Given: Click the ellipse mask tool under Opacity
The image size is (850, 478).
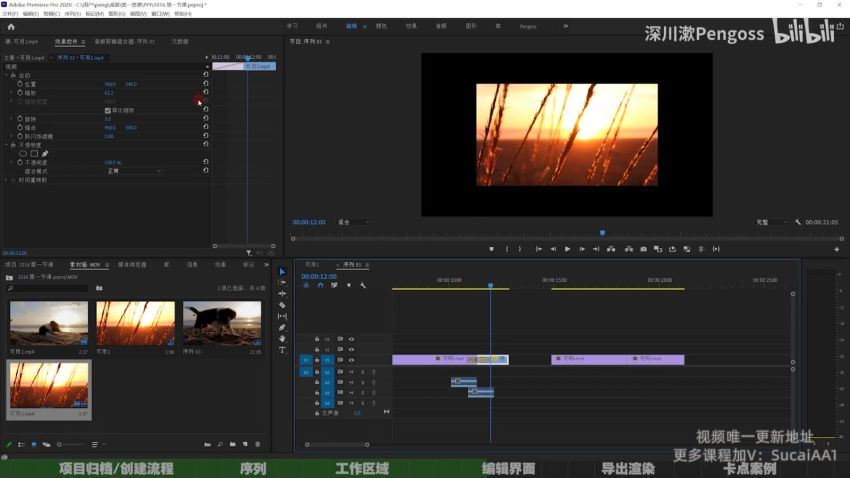Looking at the screenshot, I should (23, 154).
